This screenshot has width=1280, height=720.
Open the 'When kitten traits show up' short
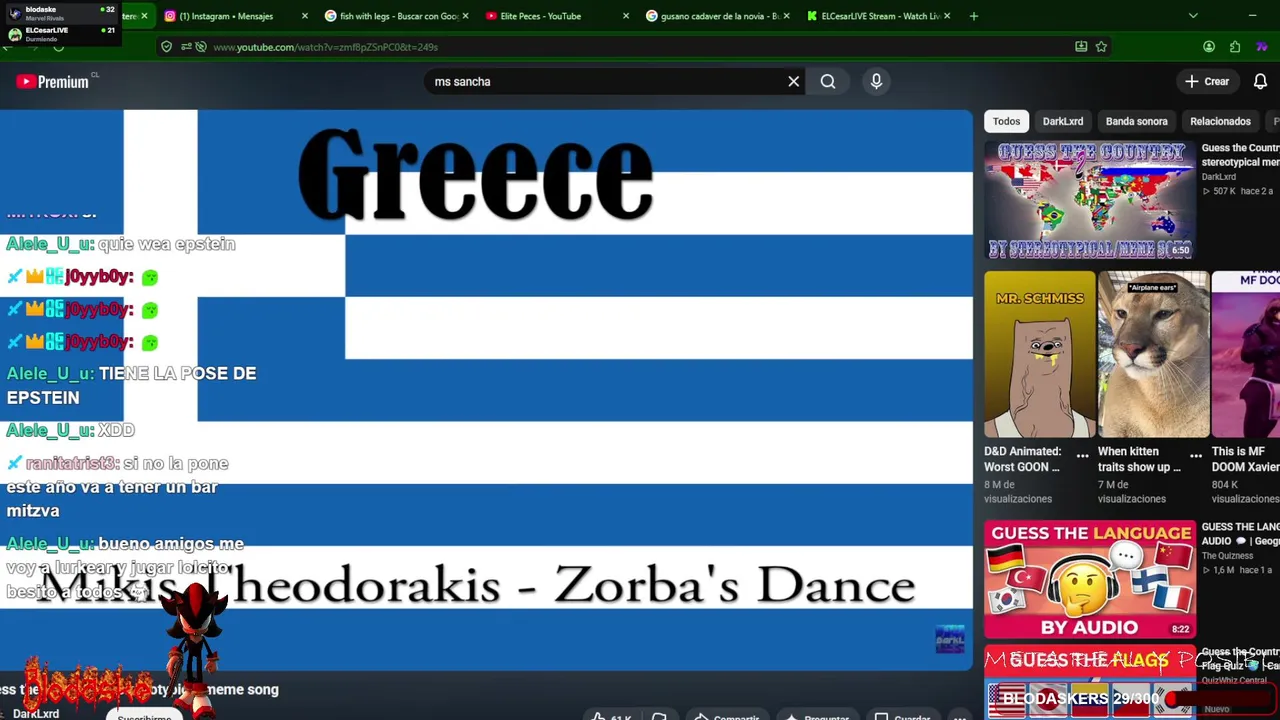[x=1153, y=354]
